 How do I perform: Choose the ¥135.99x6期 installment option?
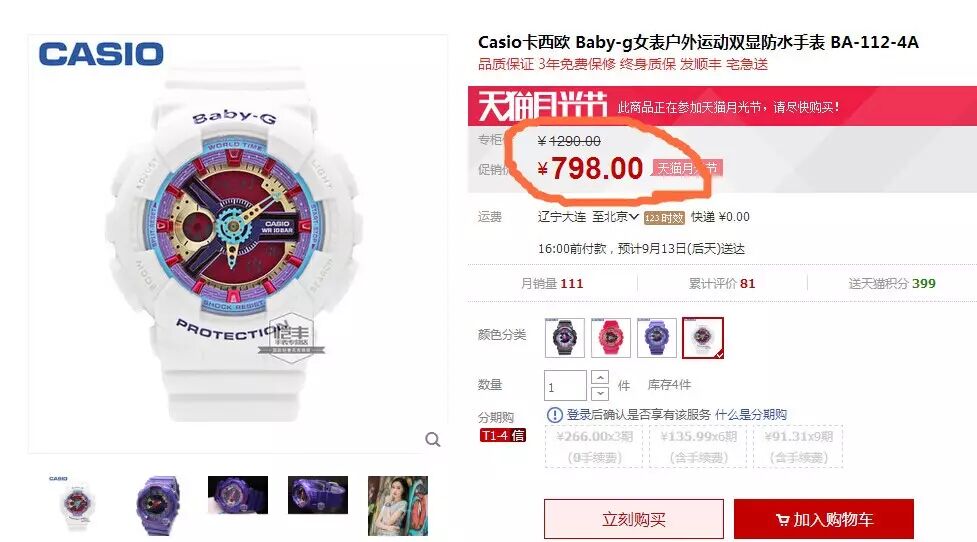(x=698, y=447)
